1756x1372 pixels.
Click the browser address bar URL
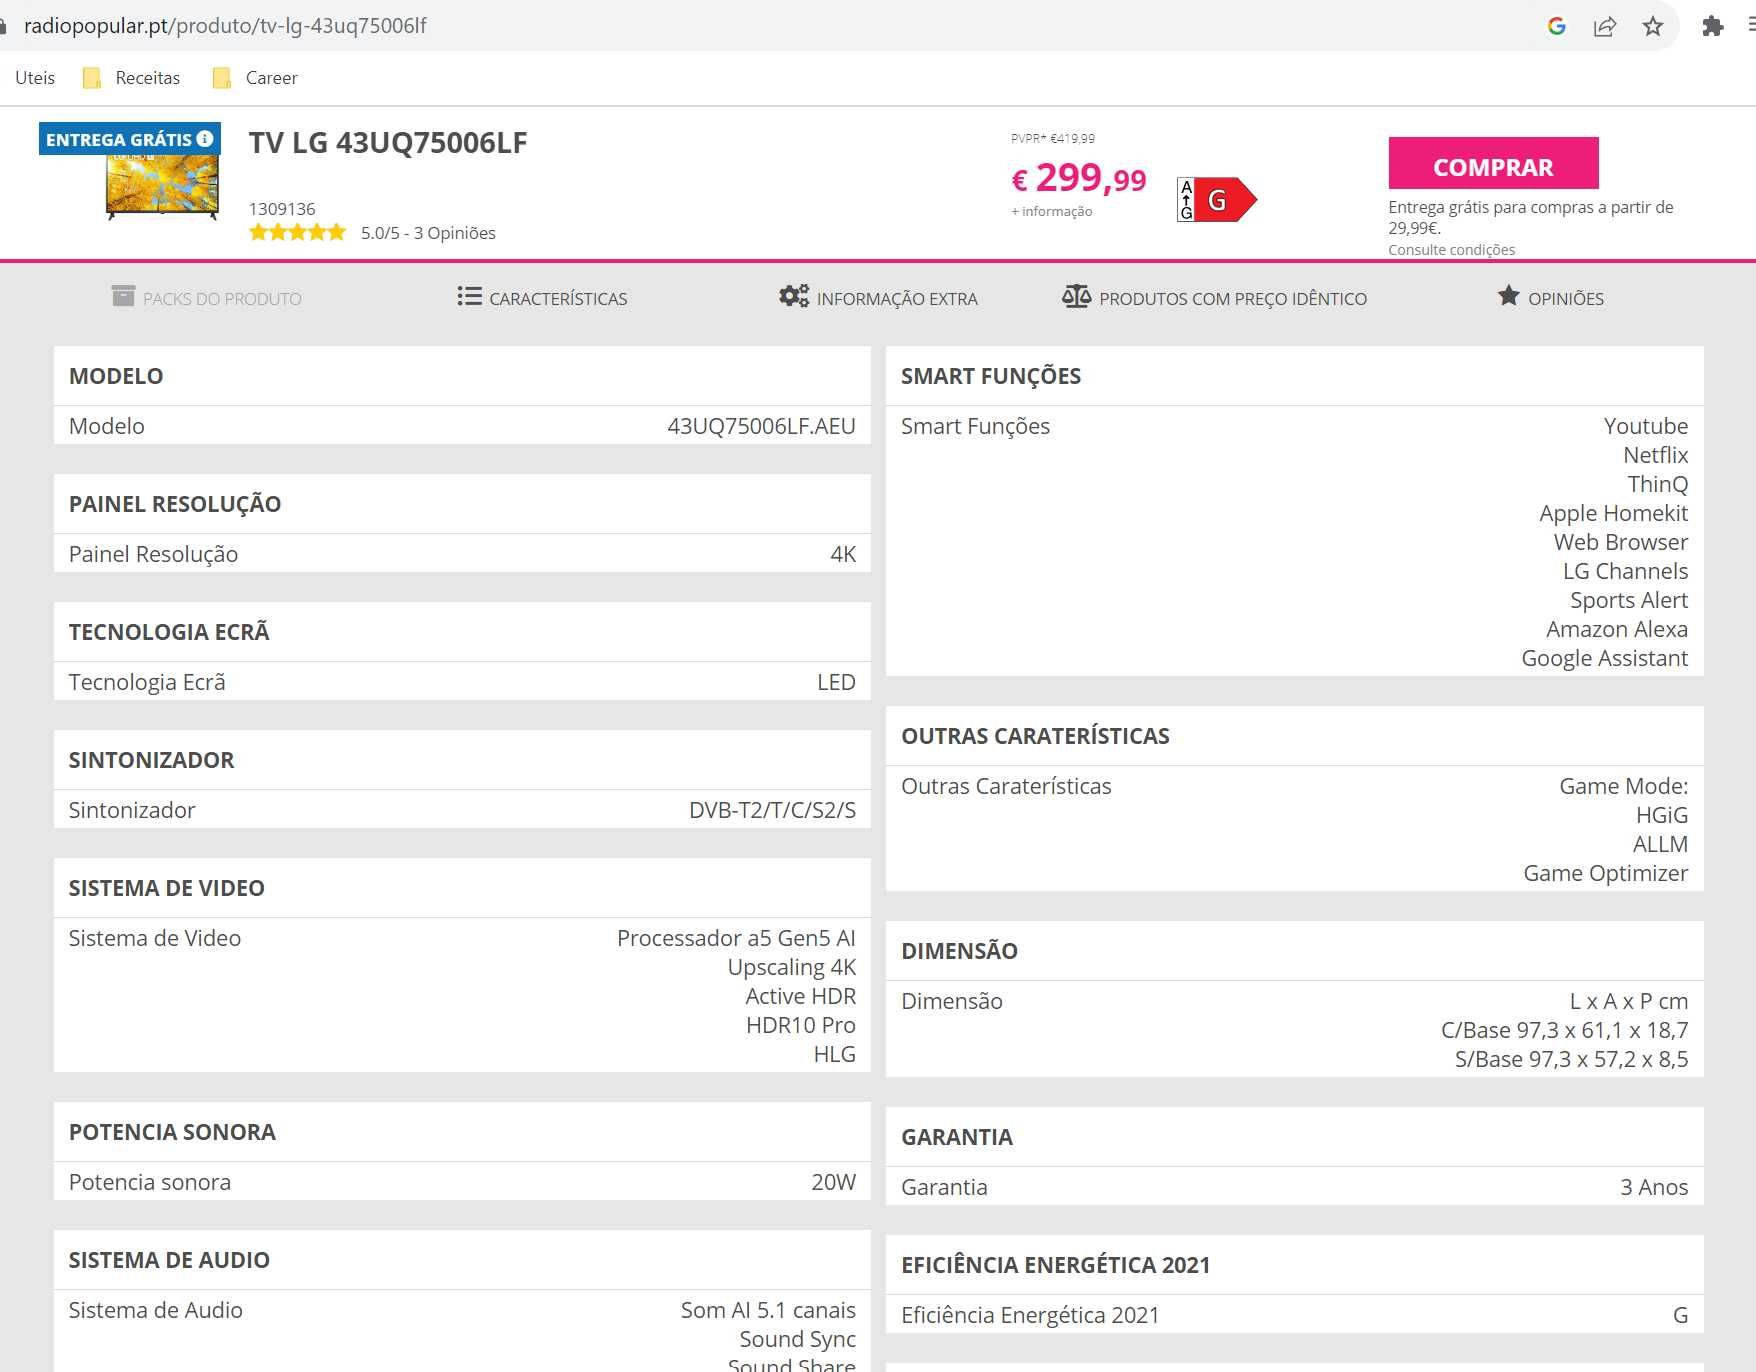tap(225, 26)
